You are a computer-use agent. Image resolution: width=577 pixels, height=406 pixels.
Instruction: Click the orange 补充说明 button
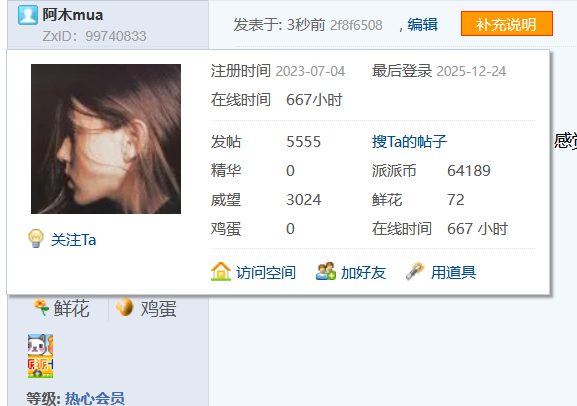(x=507, y=24)
